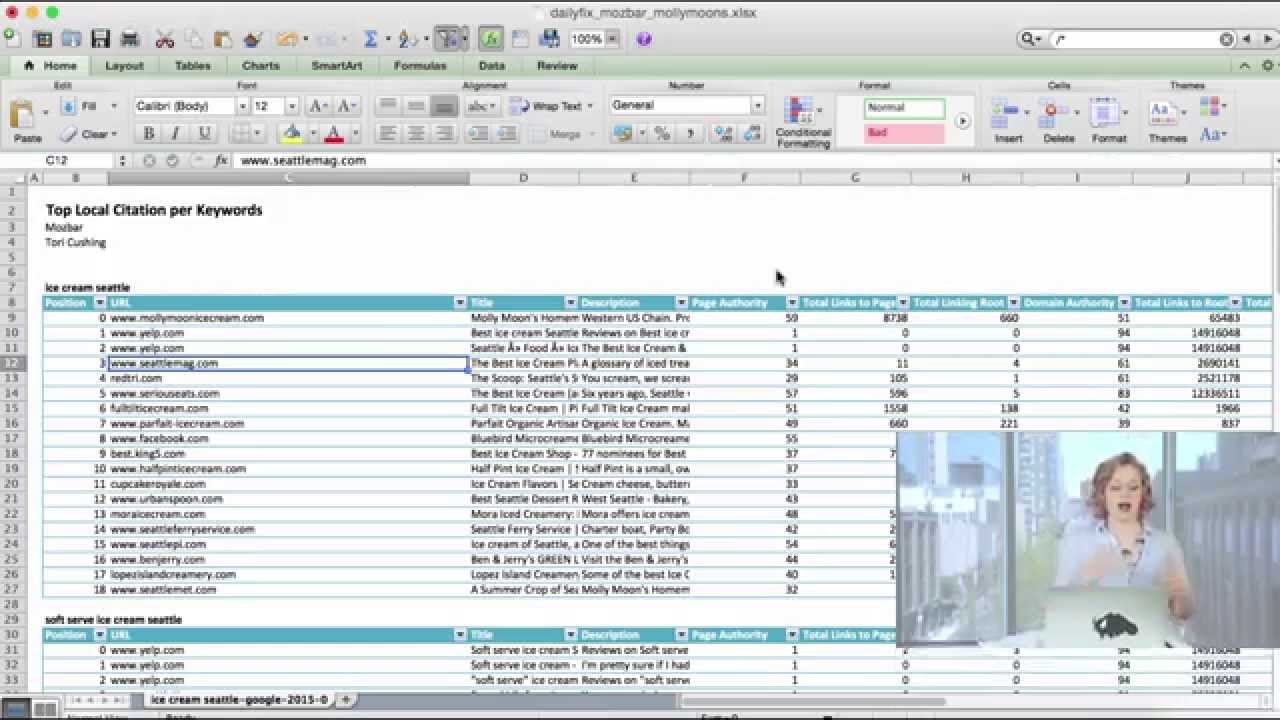Switch to the Data tab
This screenshot has width=1280, height=720.
click(x=491, y=66)
